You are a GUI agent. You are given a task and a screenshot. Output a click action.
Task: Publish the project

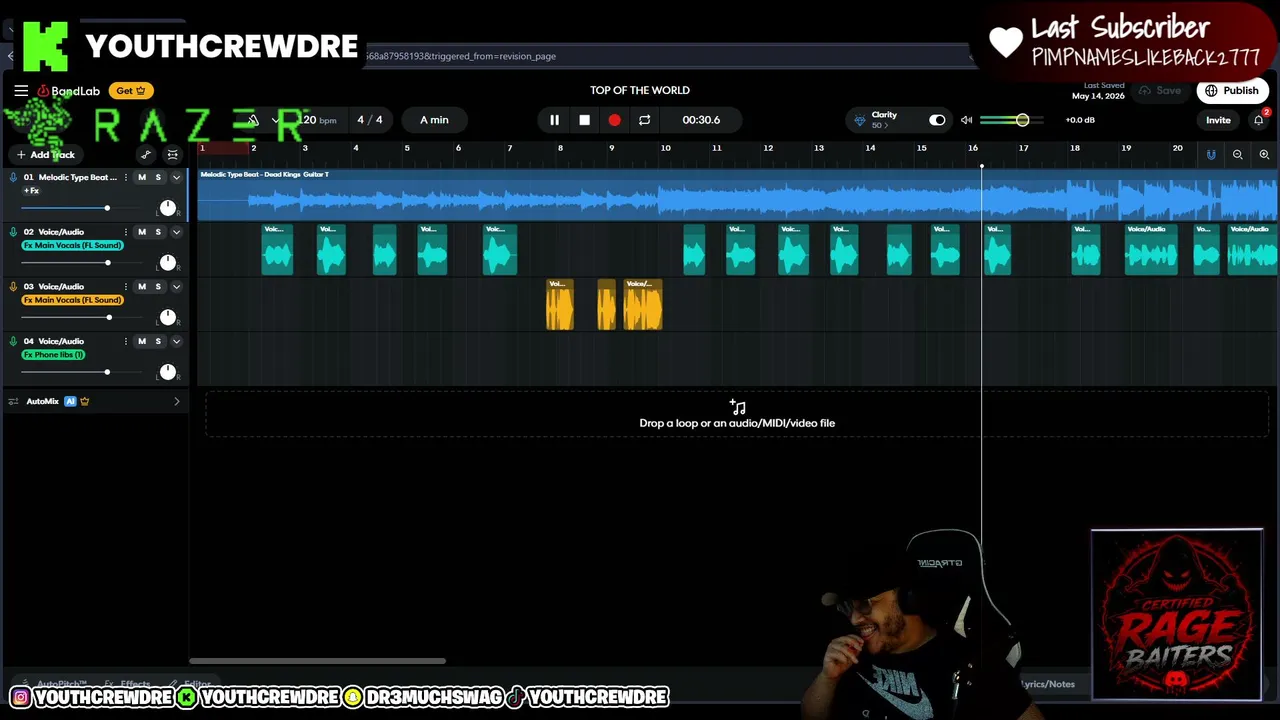click(1232, 91)
